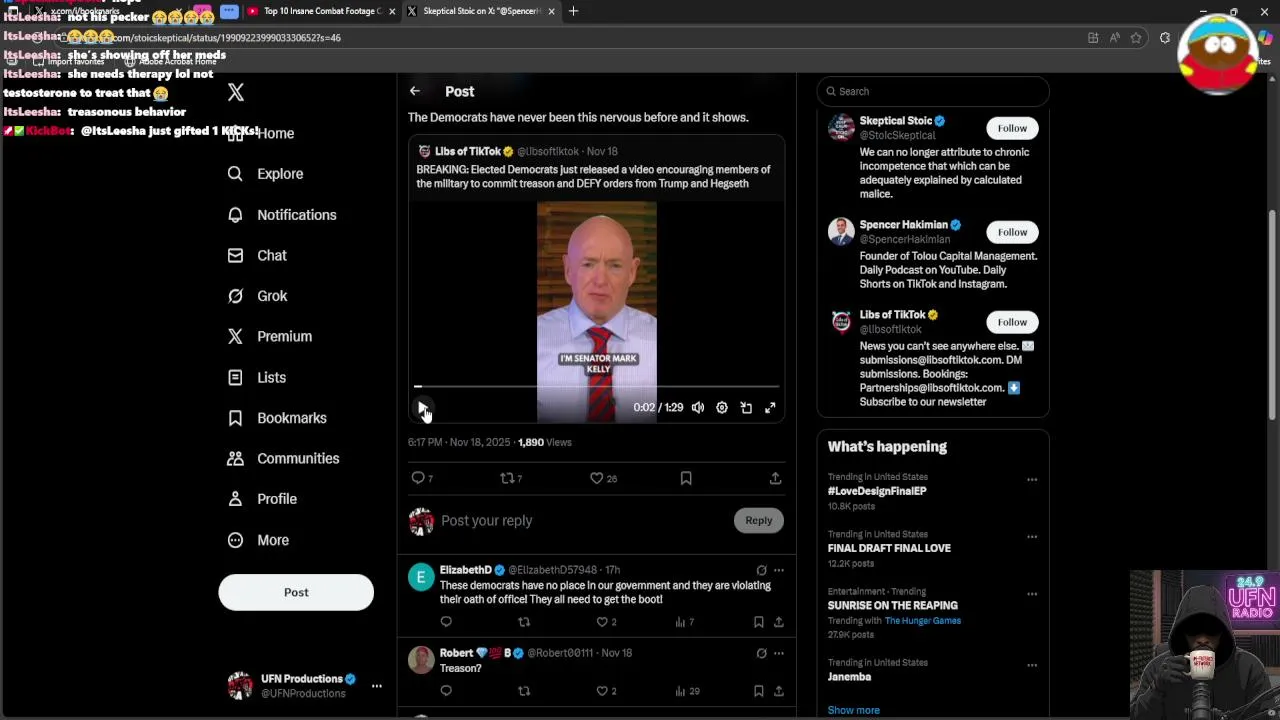Open a new browser tab

point(573,11)
